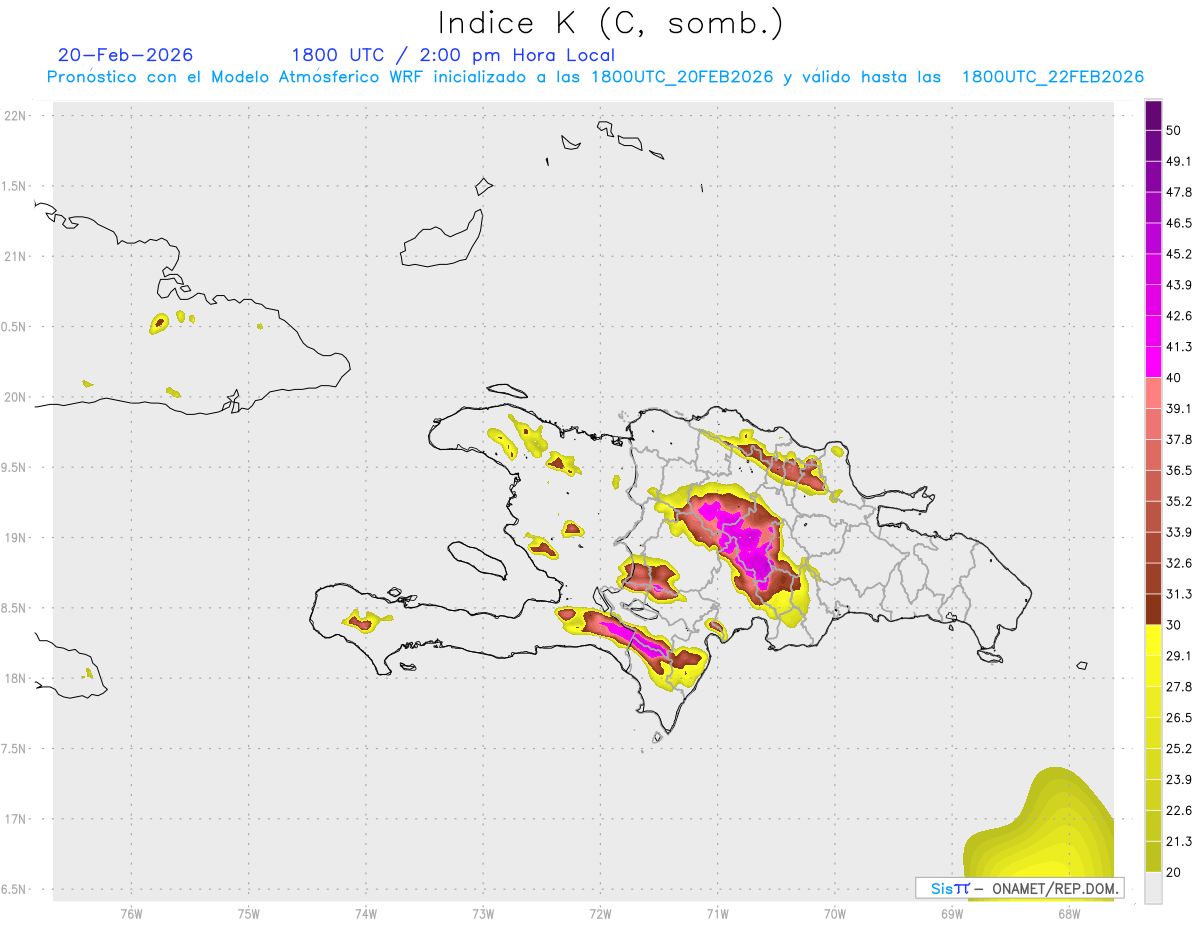Screen dimensions: 1200x927
Task: Click the colorbar value "39.1"
Action: 1180,408
